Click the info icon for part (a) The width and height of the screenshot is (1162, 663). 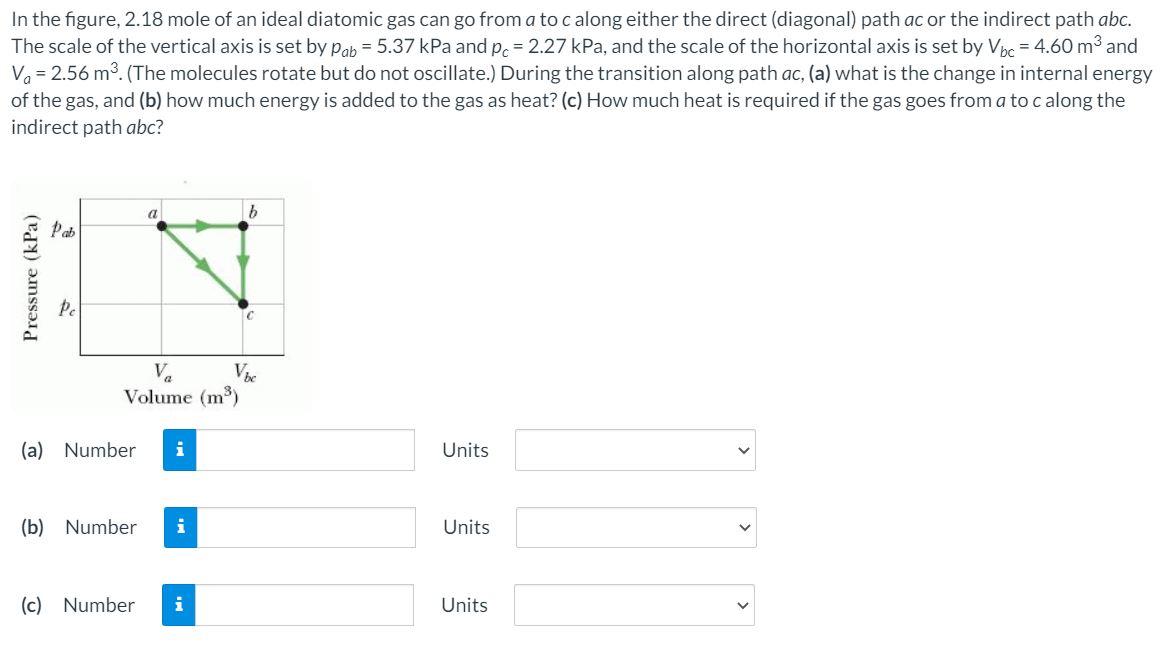(179, 450)
